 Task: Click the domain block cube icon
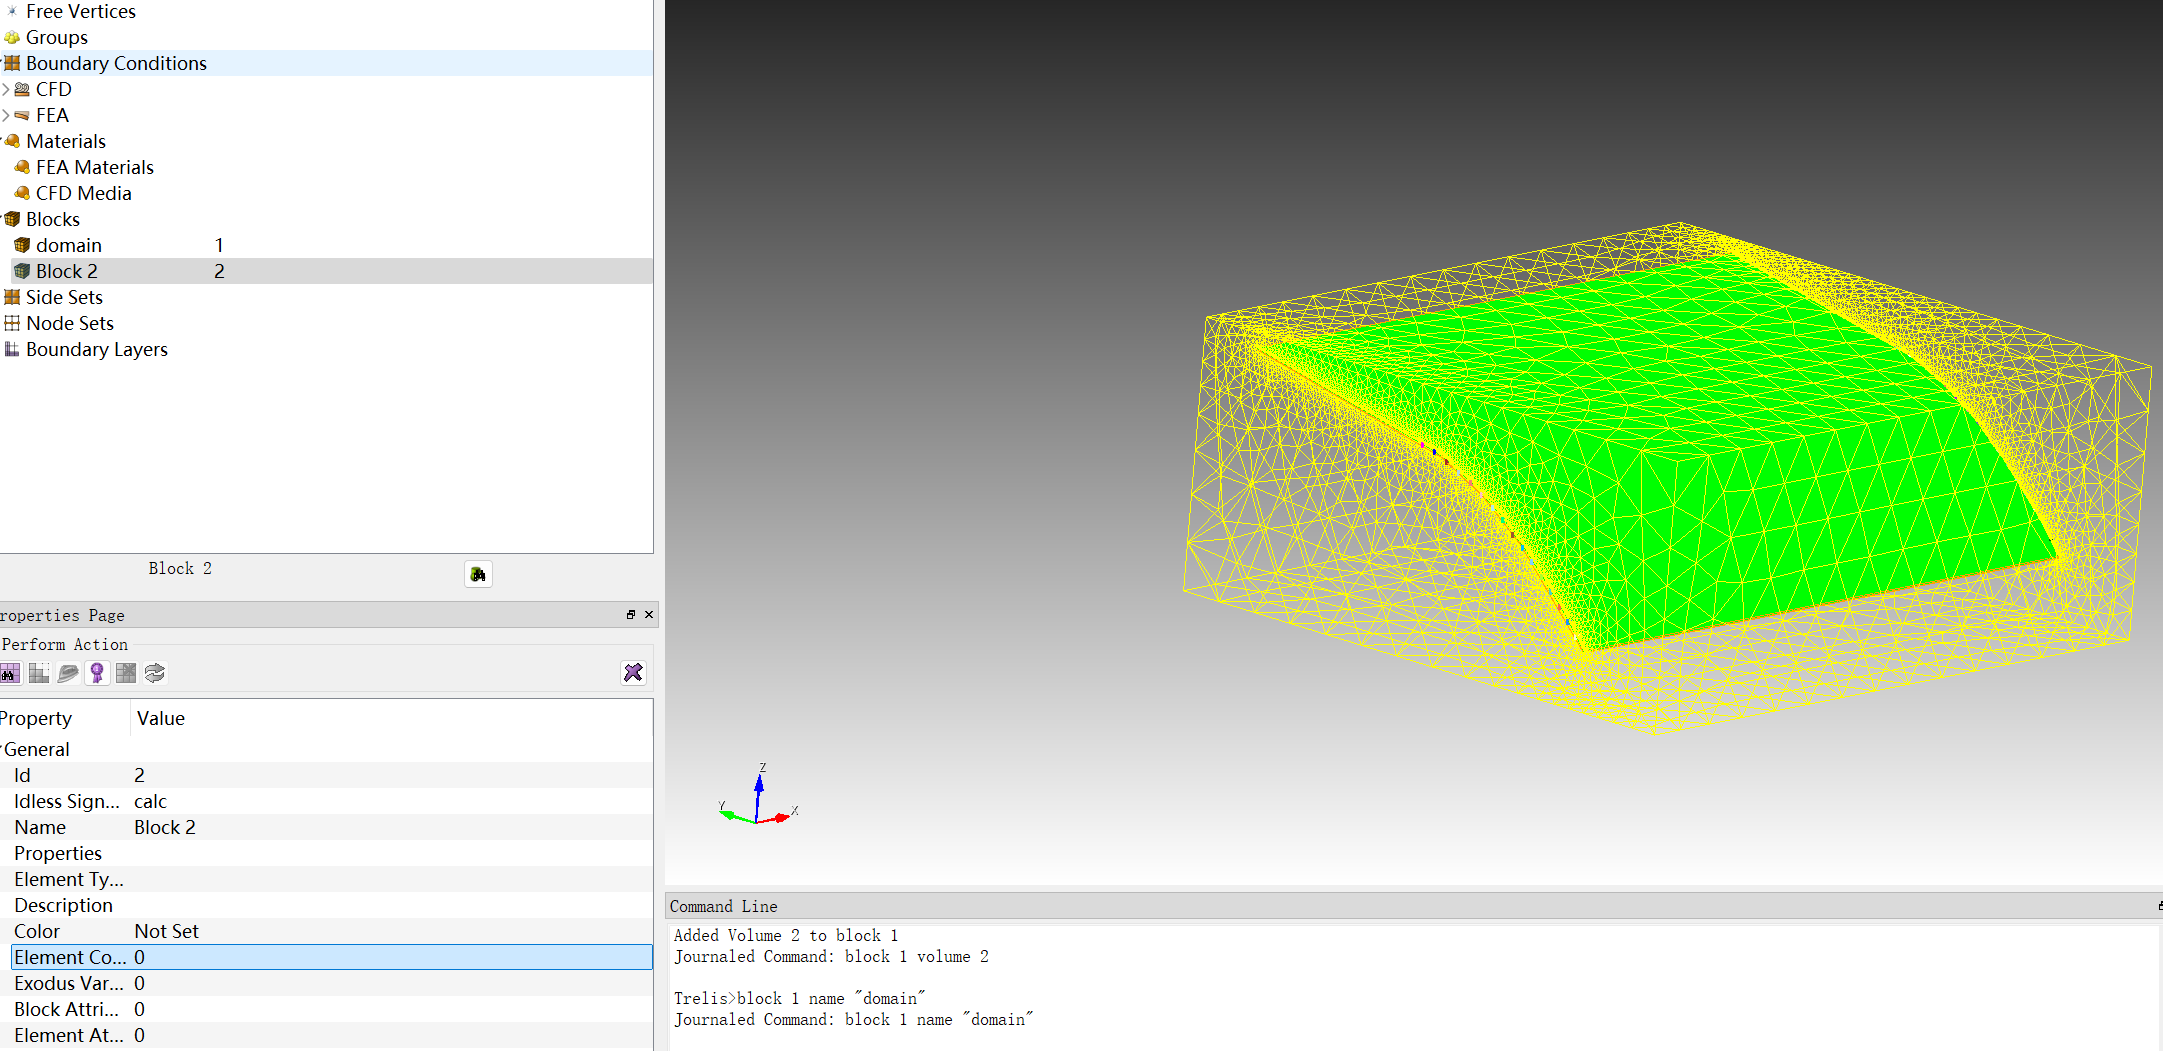[x=22, y=245]
